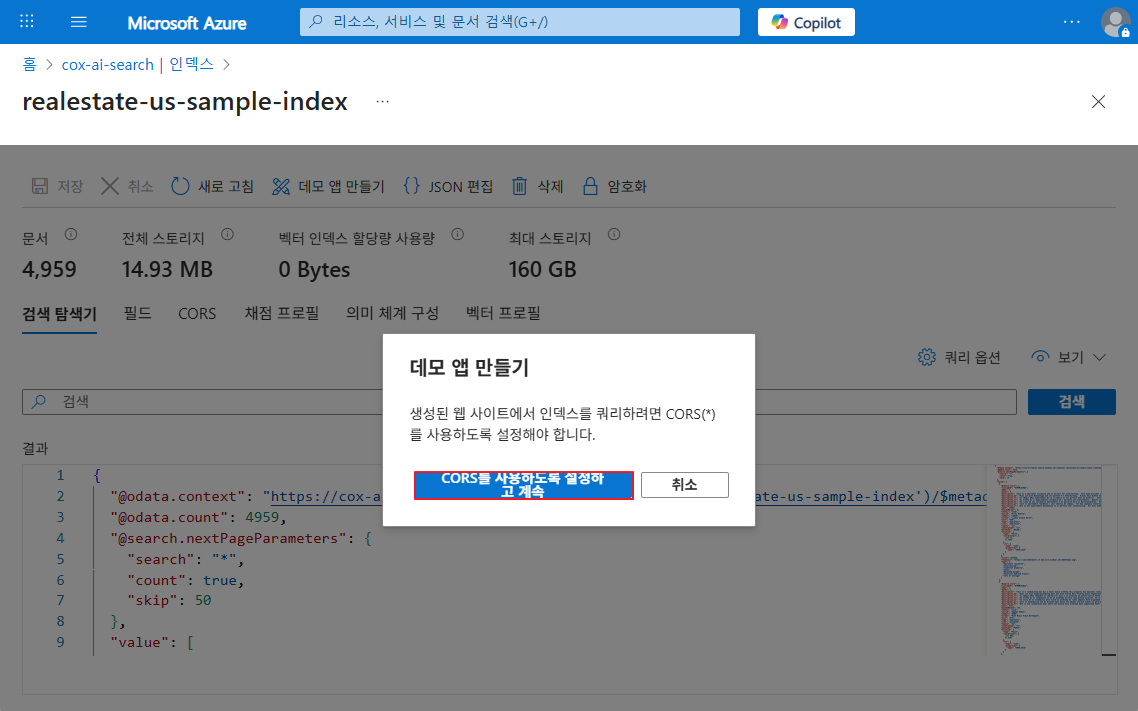Click the 데모 앱 만들기 dialog title
1138x711 pixels.
pyautogui.click(x=470, y=368)
